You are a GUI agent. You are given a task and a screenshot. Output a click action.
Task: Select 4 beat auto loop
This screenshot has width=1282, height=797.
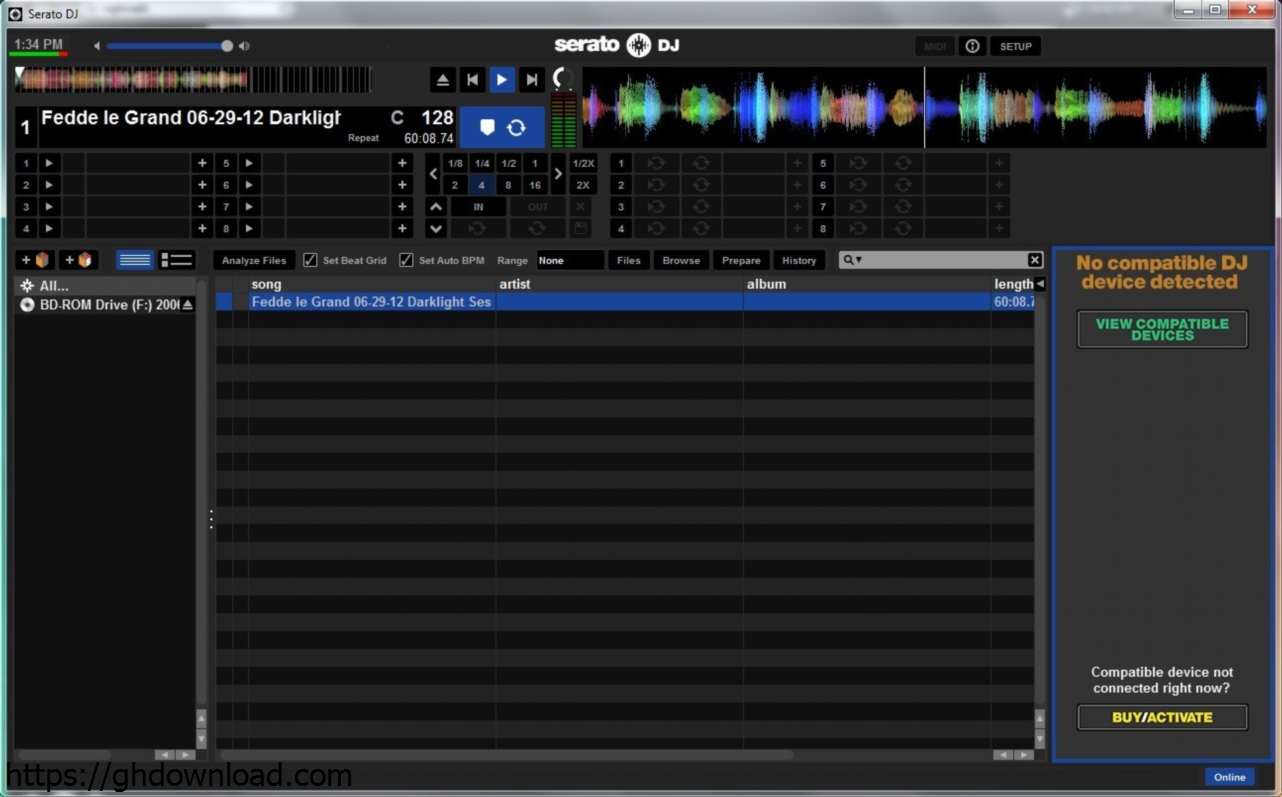482,185
